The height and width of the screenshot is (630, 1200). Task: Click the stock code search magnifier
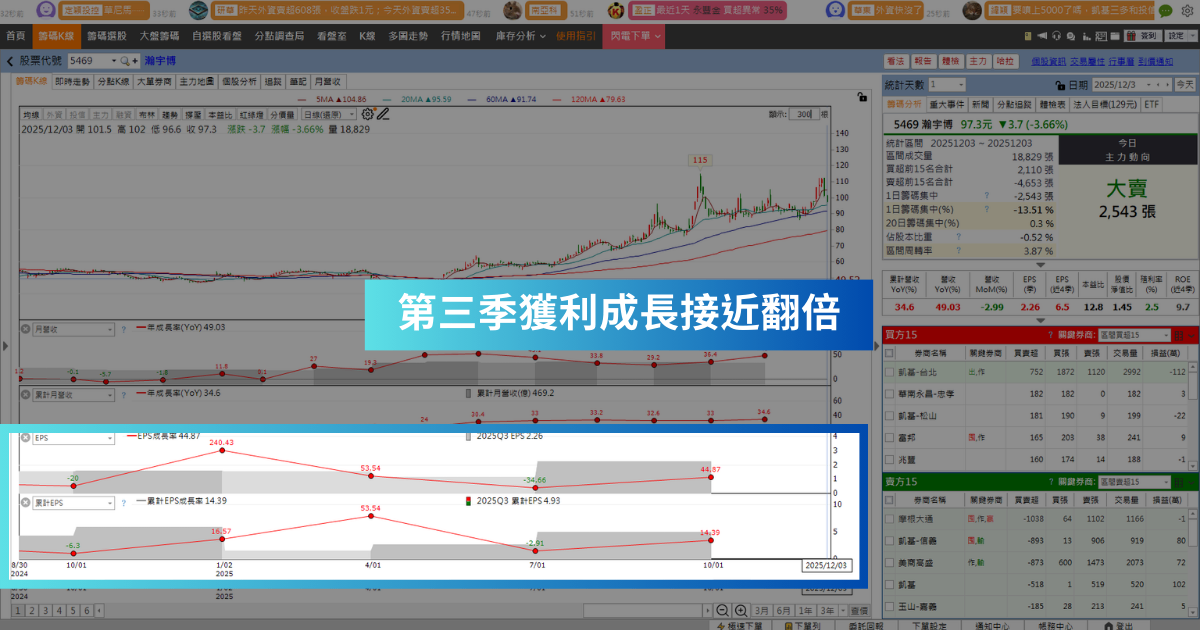126,61
